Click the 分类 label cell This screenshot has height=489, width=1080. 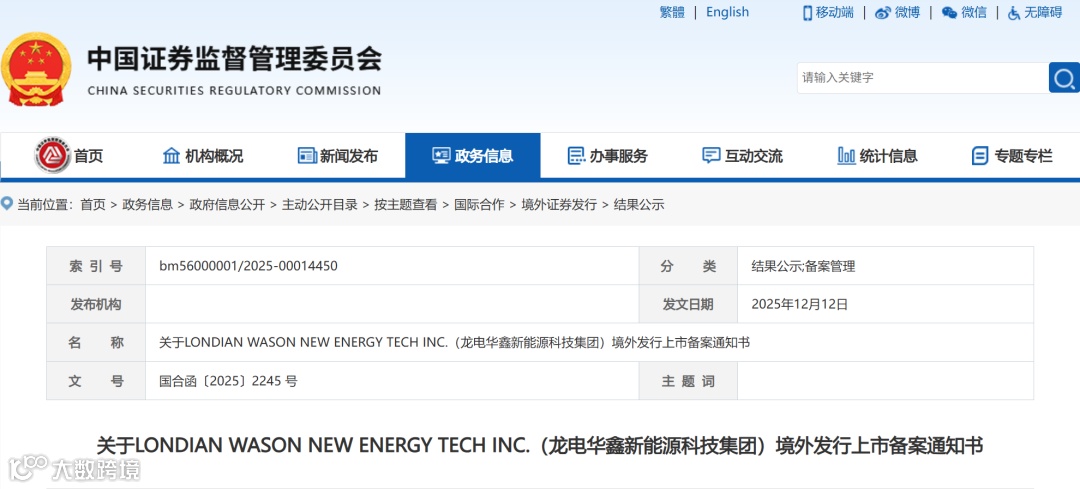[688, 266]
